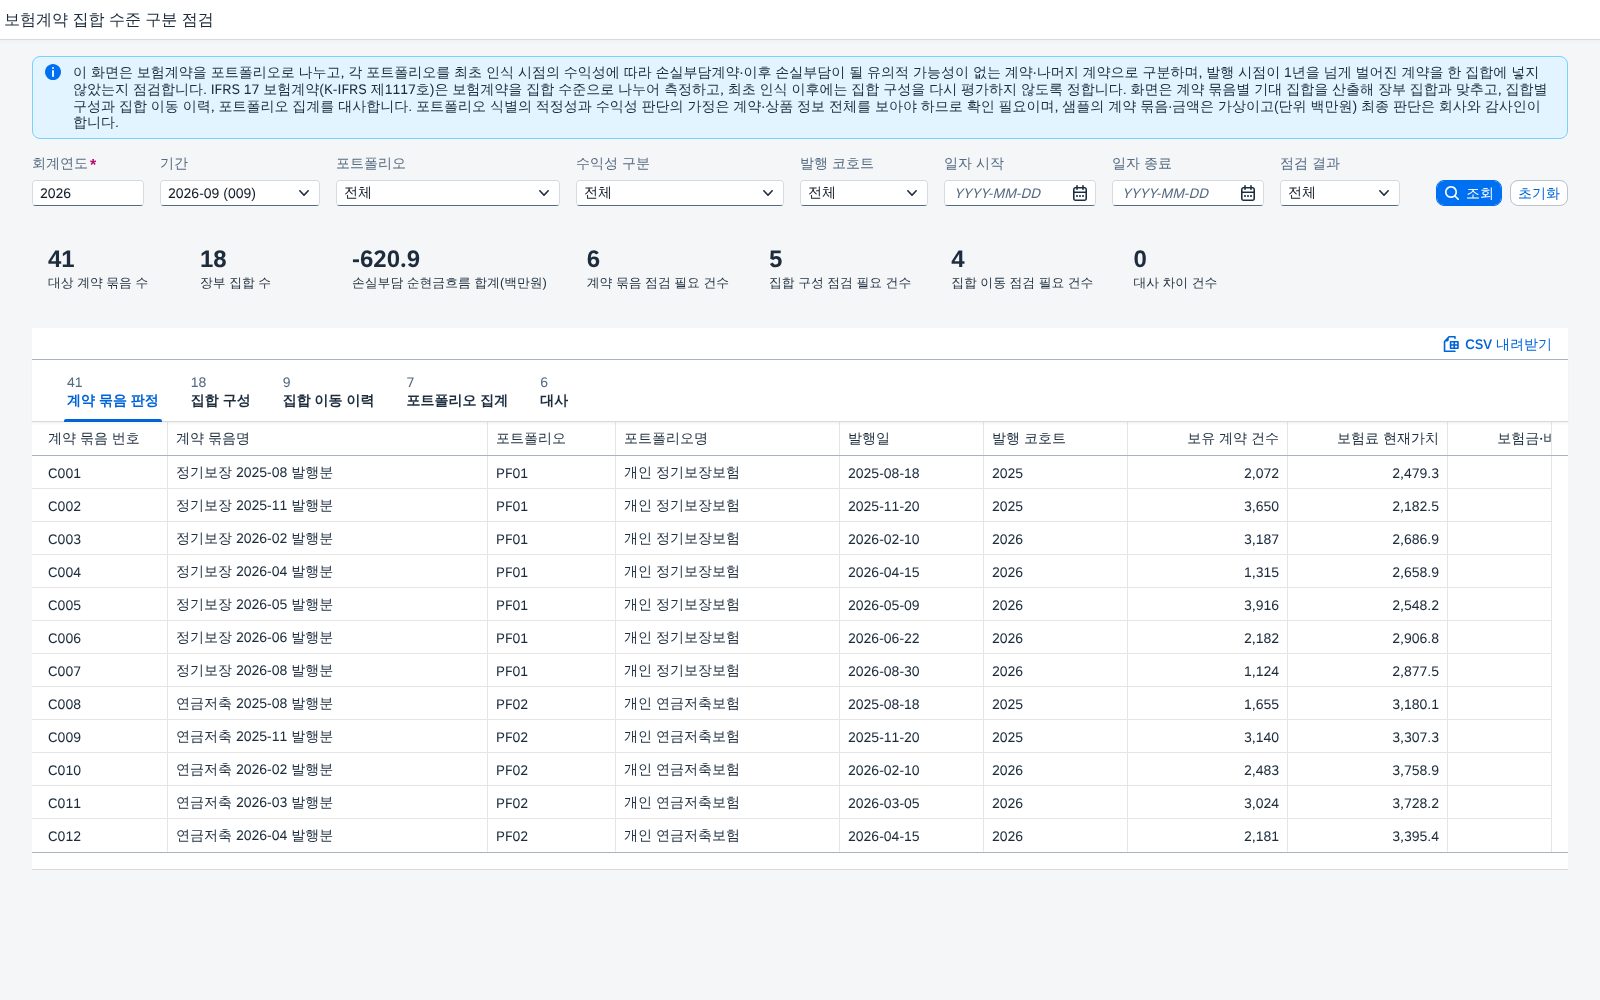This screenshot has width=1600, height=1000.
Task: Click the 장부 집합 수 KPI value 18
Action: pyautogui.click(x=213, y=259)
